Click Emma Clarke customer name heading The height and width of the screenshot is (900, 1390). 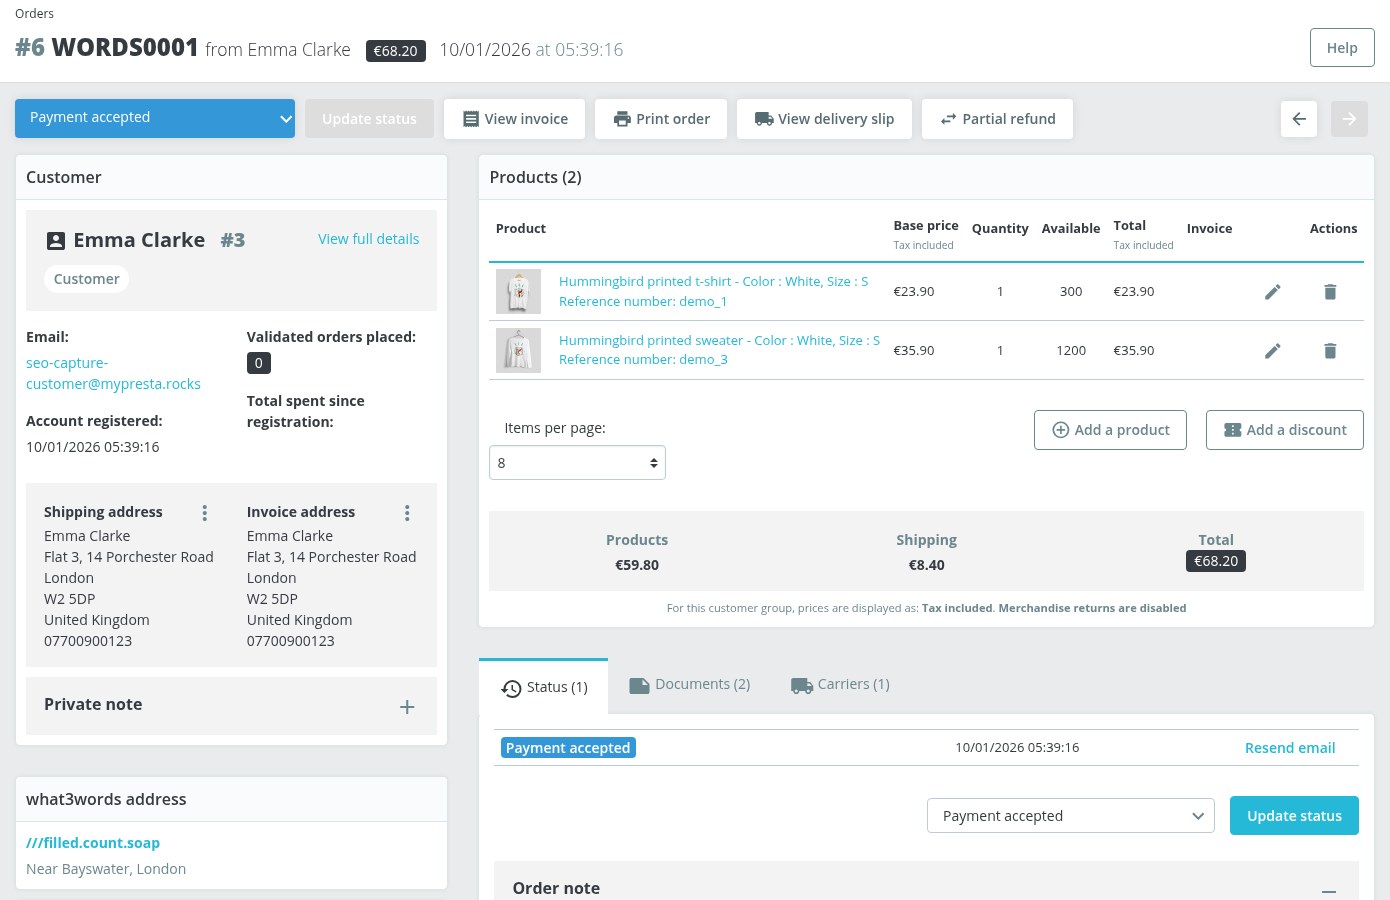tap(139, 240)
